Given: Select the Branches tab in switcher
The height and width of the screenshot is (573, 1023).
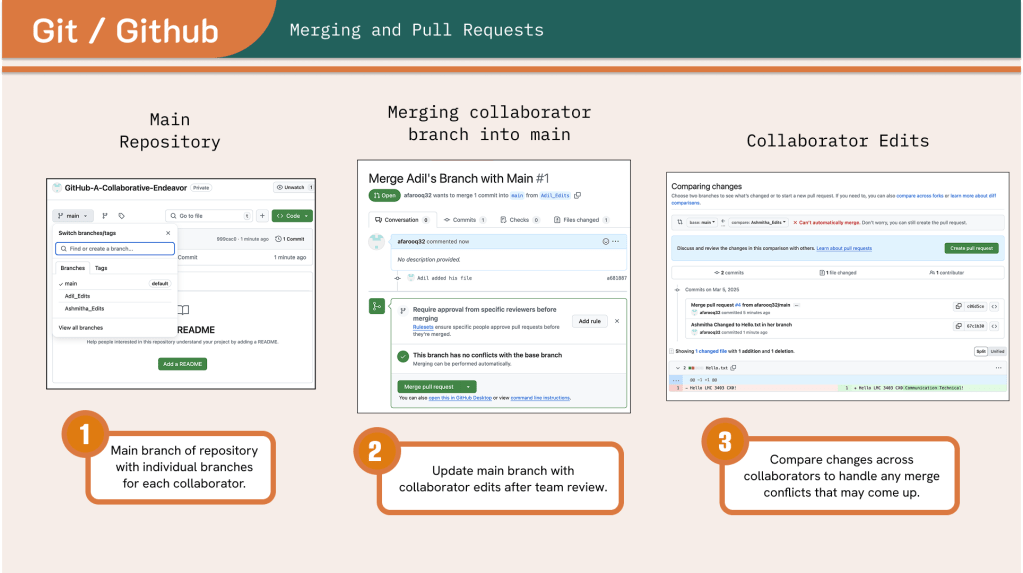Looking at the screenshot, I should [x=72, y=268].
